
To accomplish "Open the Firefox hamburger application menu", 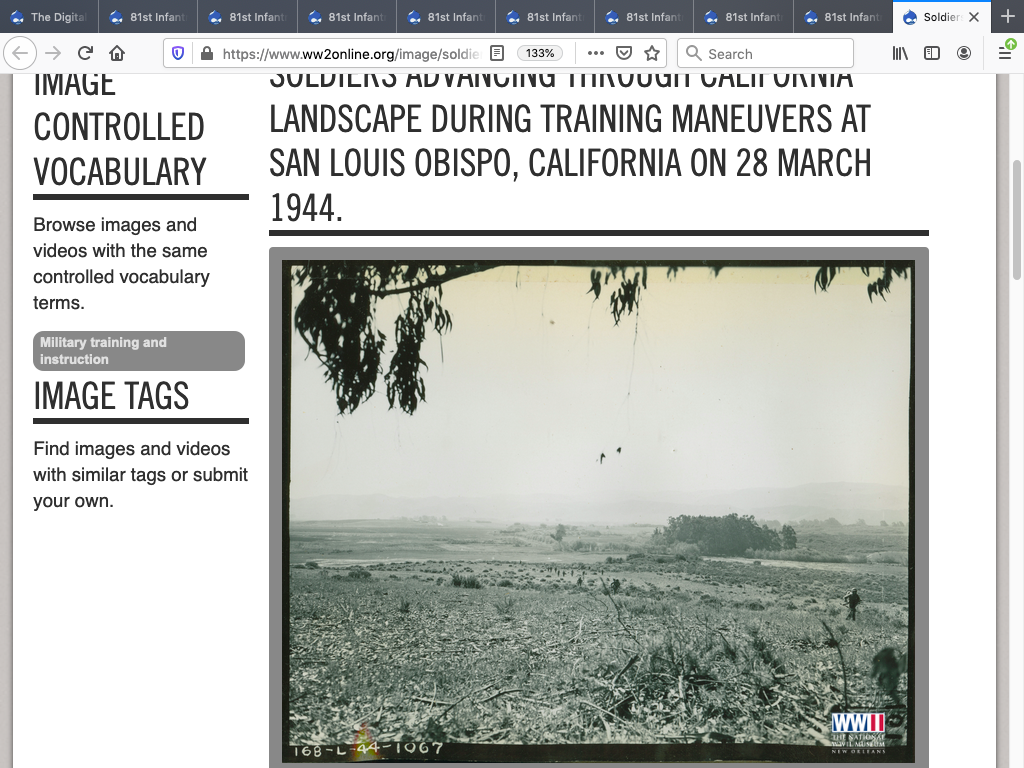I will [1005, 53].
